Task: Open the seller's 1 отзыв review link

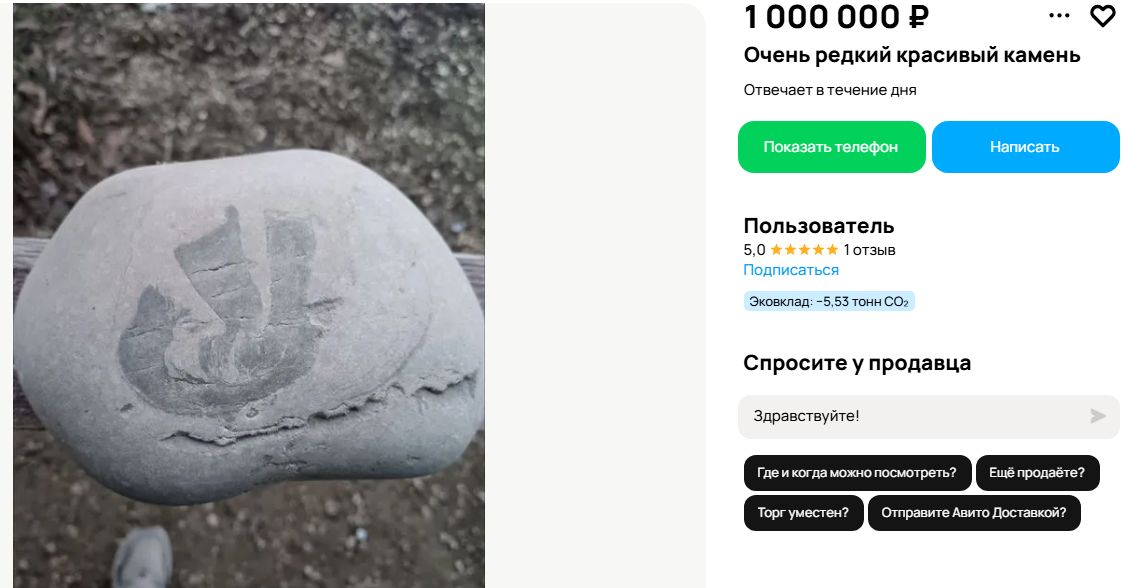Action: click(x=869, y=250)
